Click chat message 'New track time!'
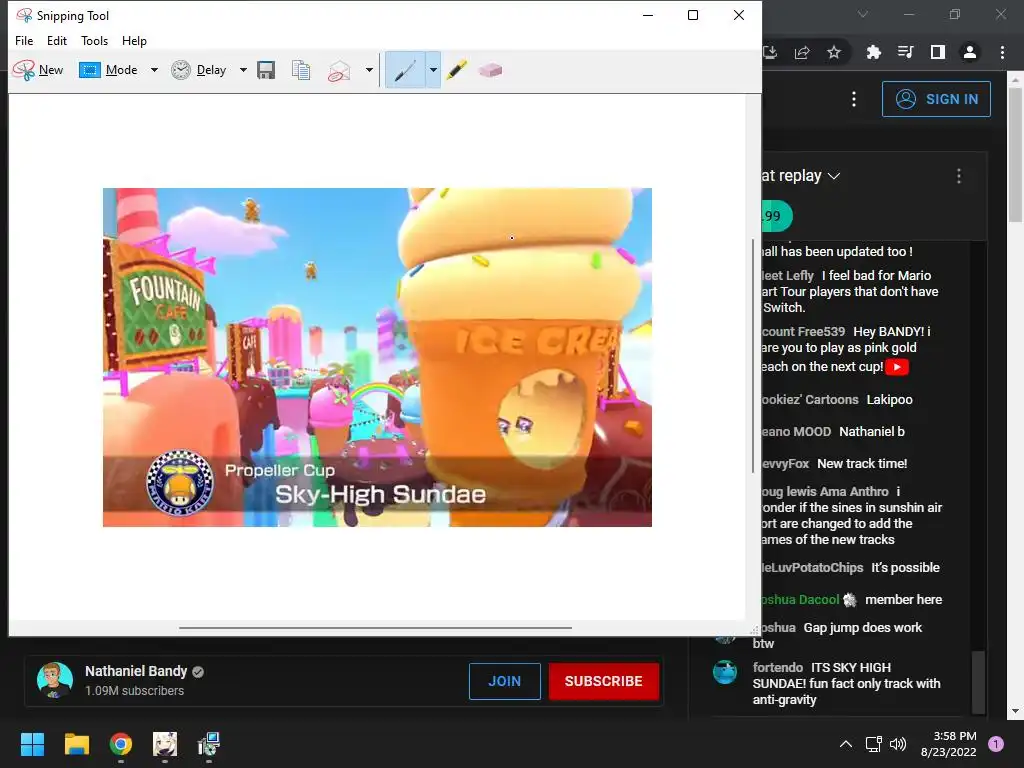 pyautogui.click(x=862, y=464)
